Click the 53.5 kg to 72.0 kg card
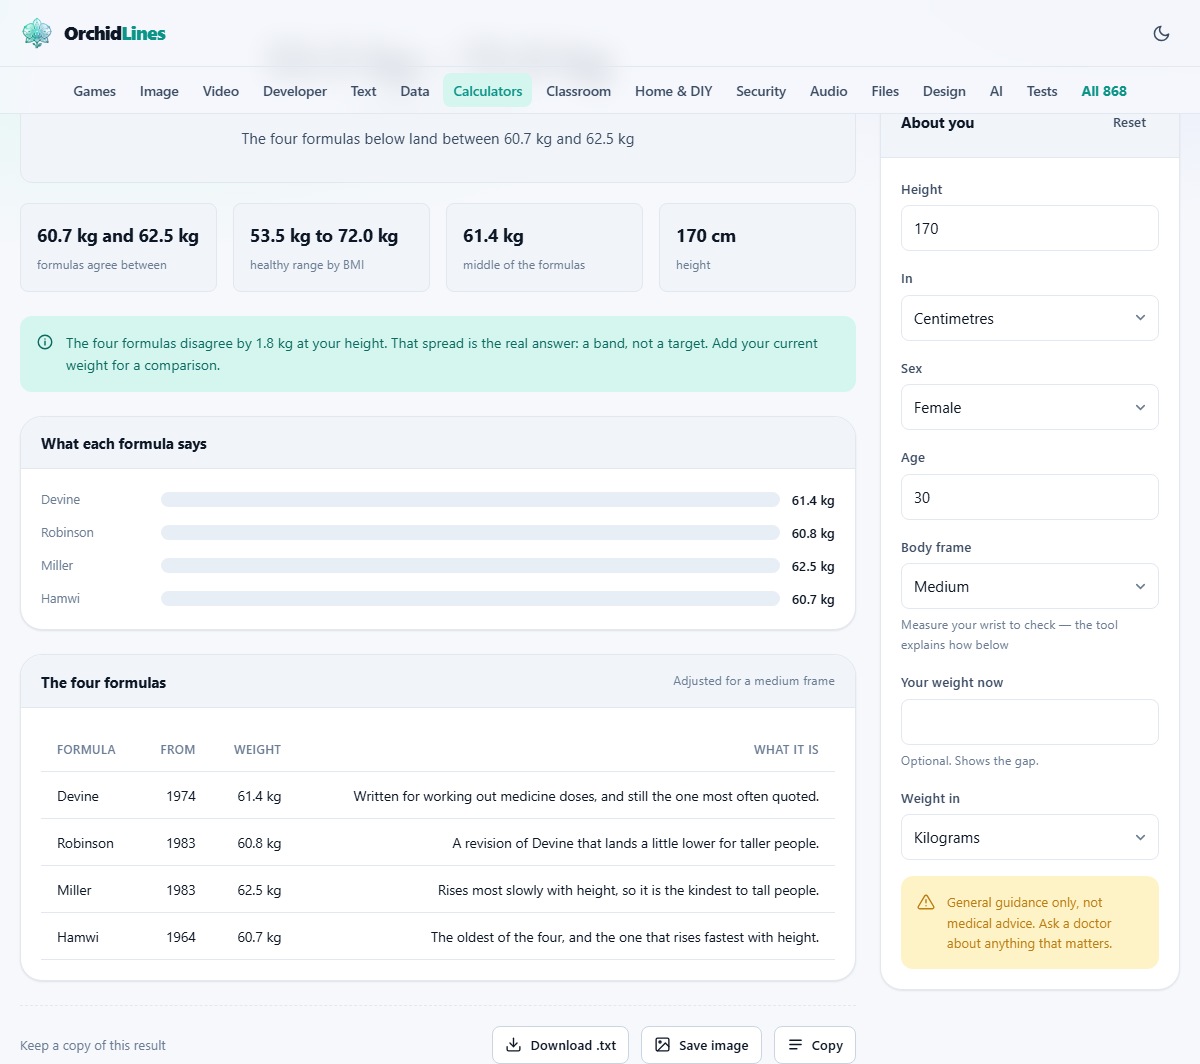1200x1064 pixels. coord(331,248)
